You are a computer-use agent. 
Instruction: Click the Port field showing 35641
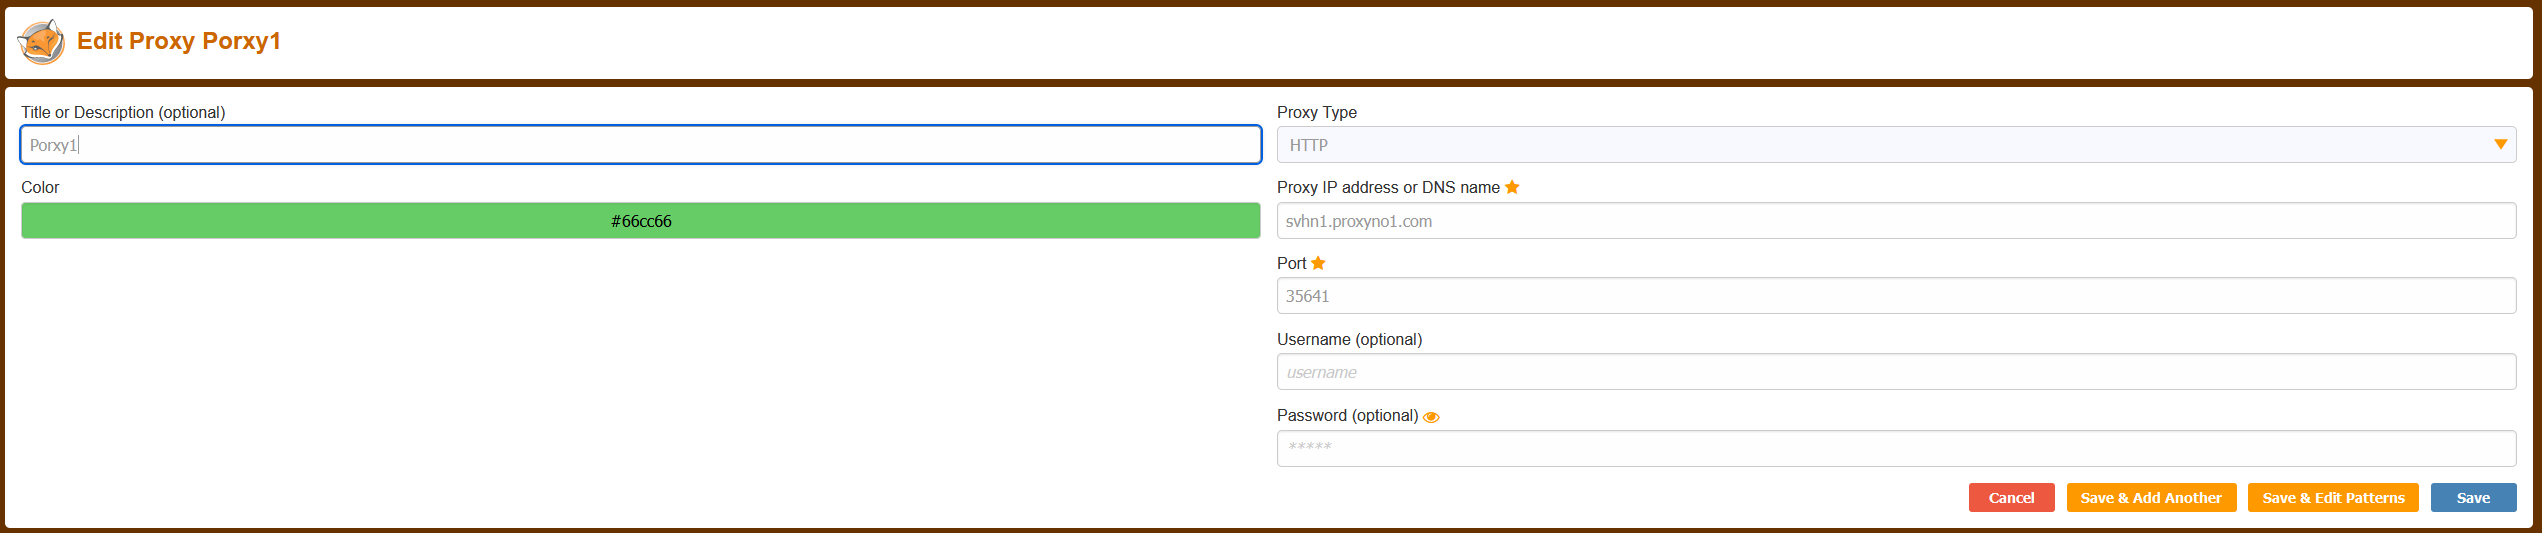tap(1896, 296)
